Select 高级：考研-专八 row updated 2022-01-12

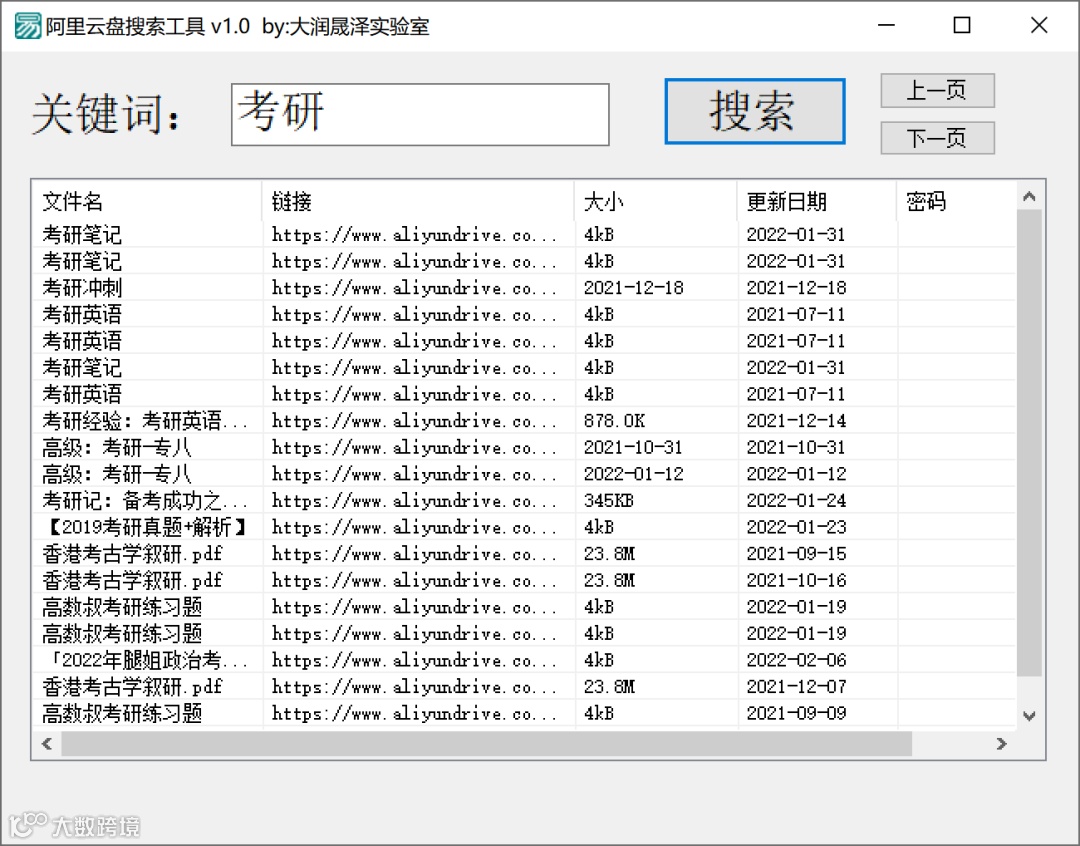click(x=524, y=474)
